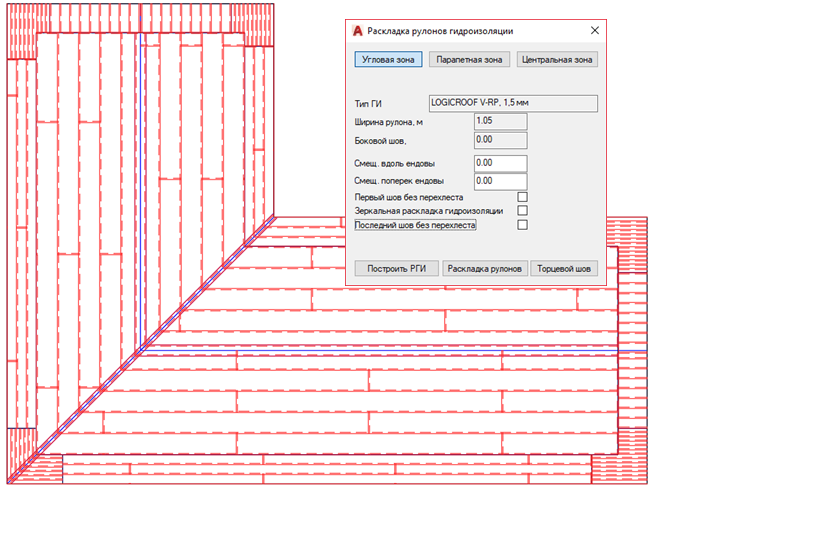Click the Раскладка рулонов button
Viewport: 829px width, 533px height.
point(484,268)
